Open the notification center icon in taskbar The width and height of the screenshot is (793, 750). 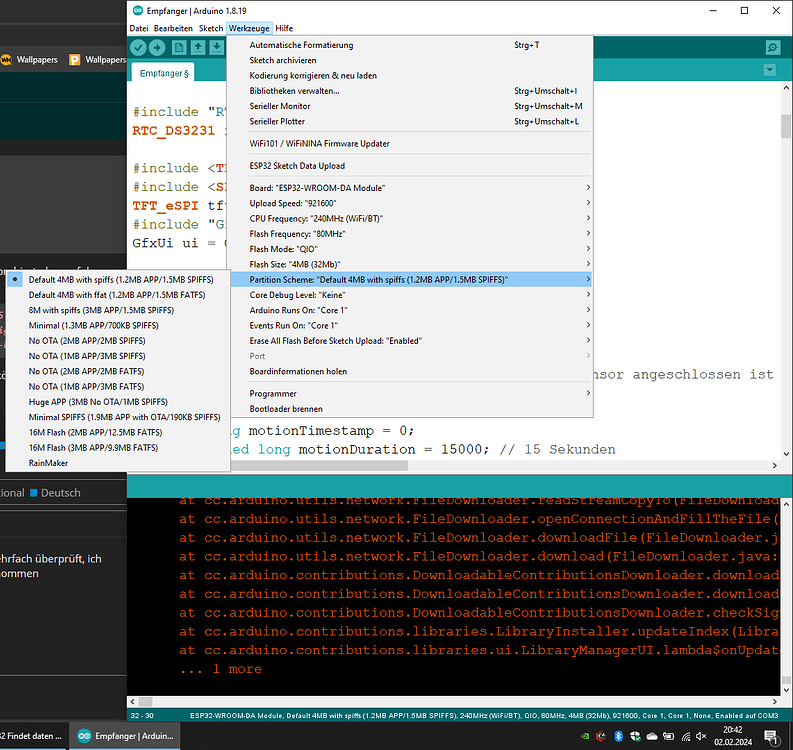click(x=771, y=736)
